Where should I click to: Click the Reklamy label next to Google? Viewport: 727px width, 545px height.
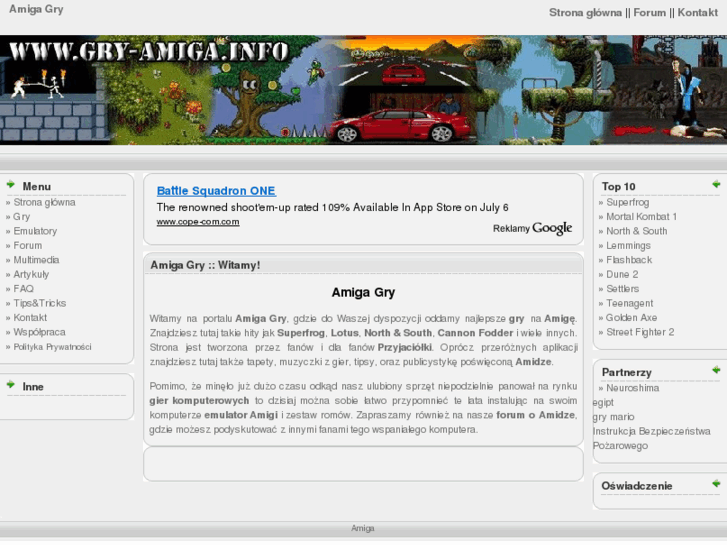(x=511, y=228)
